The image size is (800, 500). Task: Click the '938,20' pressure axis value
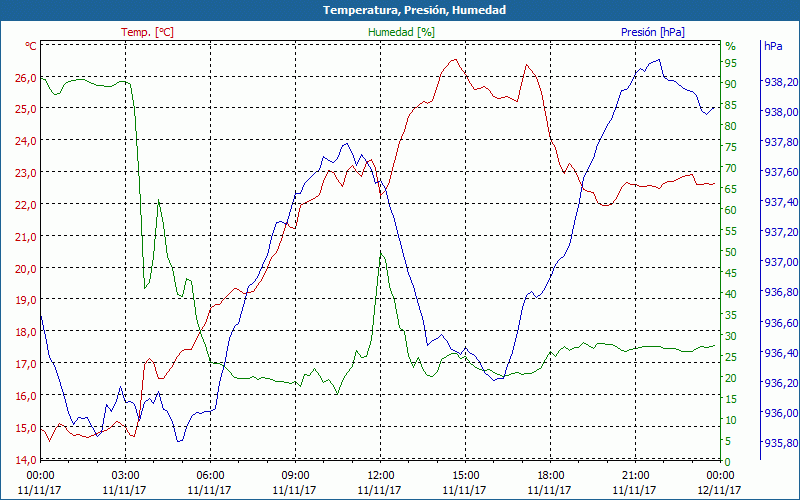click(779, 82)
